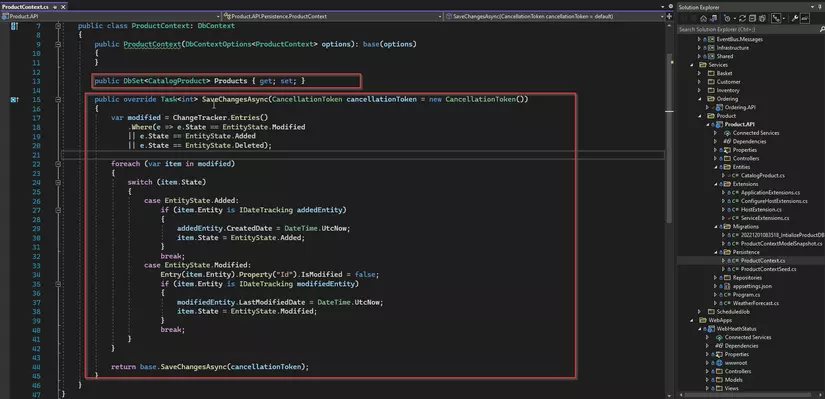Toggle auto-hide pin on Solution Explorer panel
The image size is (825, 399).
(x=819, y=7)
